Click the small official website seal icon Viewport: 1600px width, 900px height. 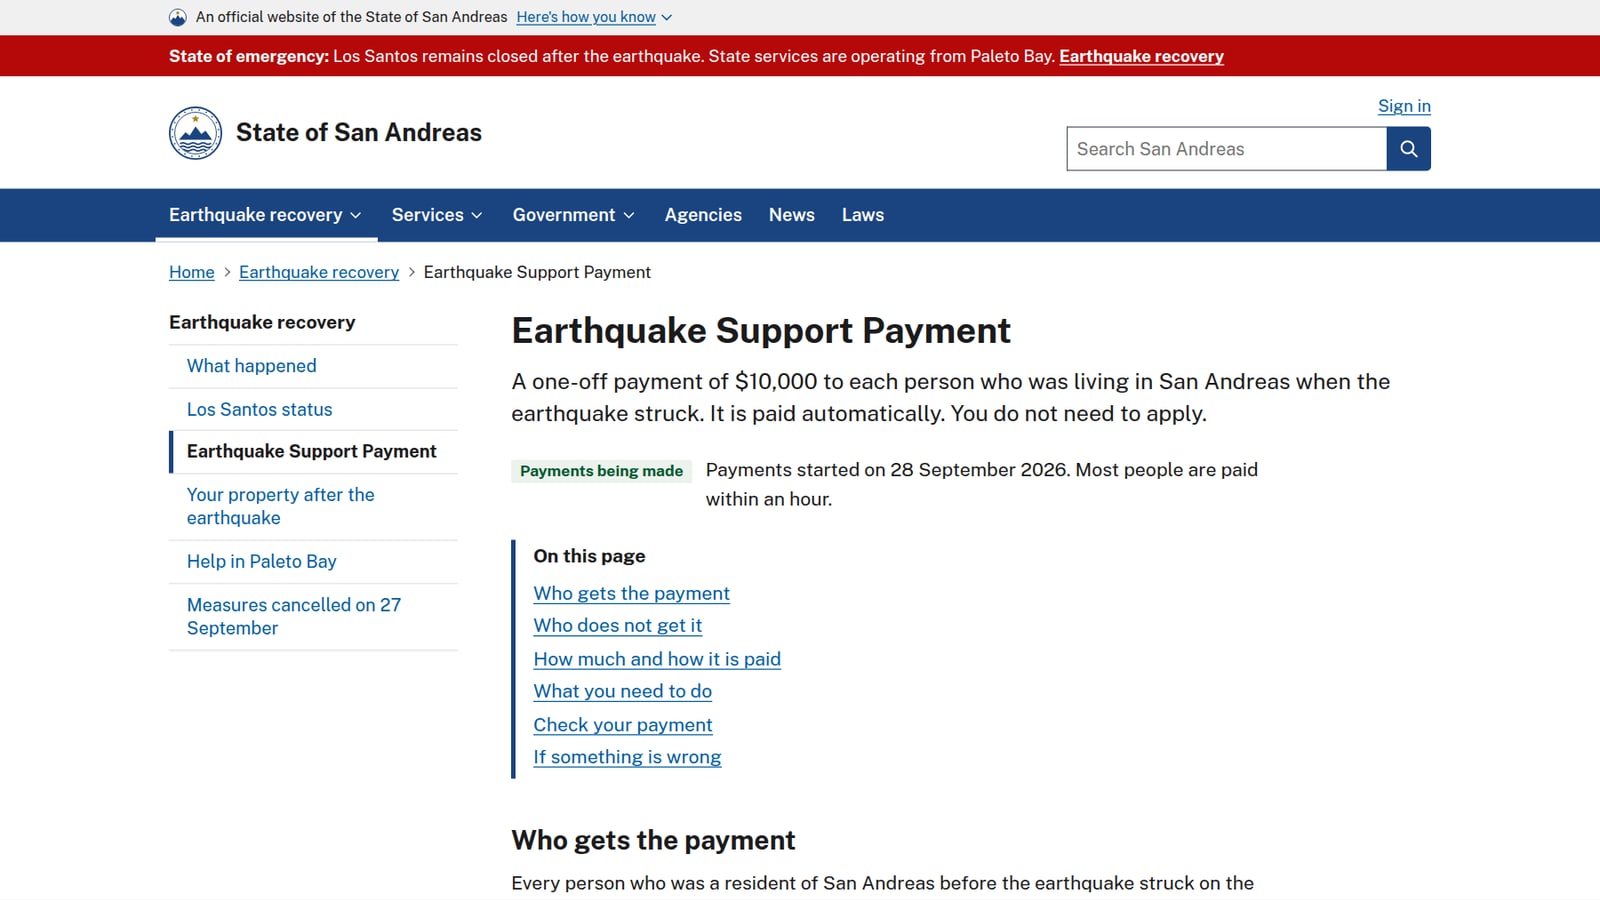click(x=178, y=17)
